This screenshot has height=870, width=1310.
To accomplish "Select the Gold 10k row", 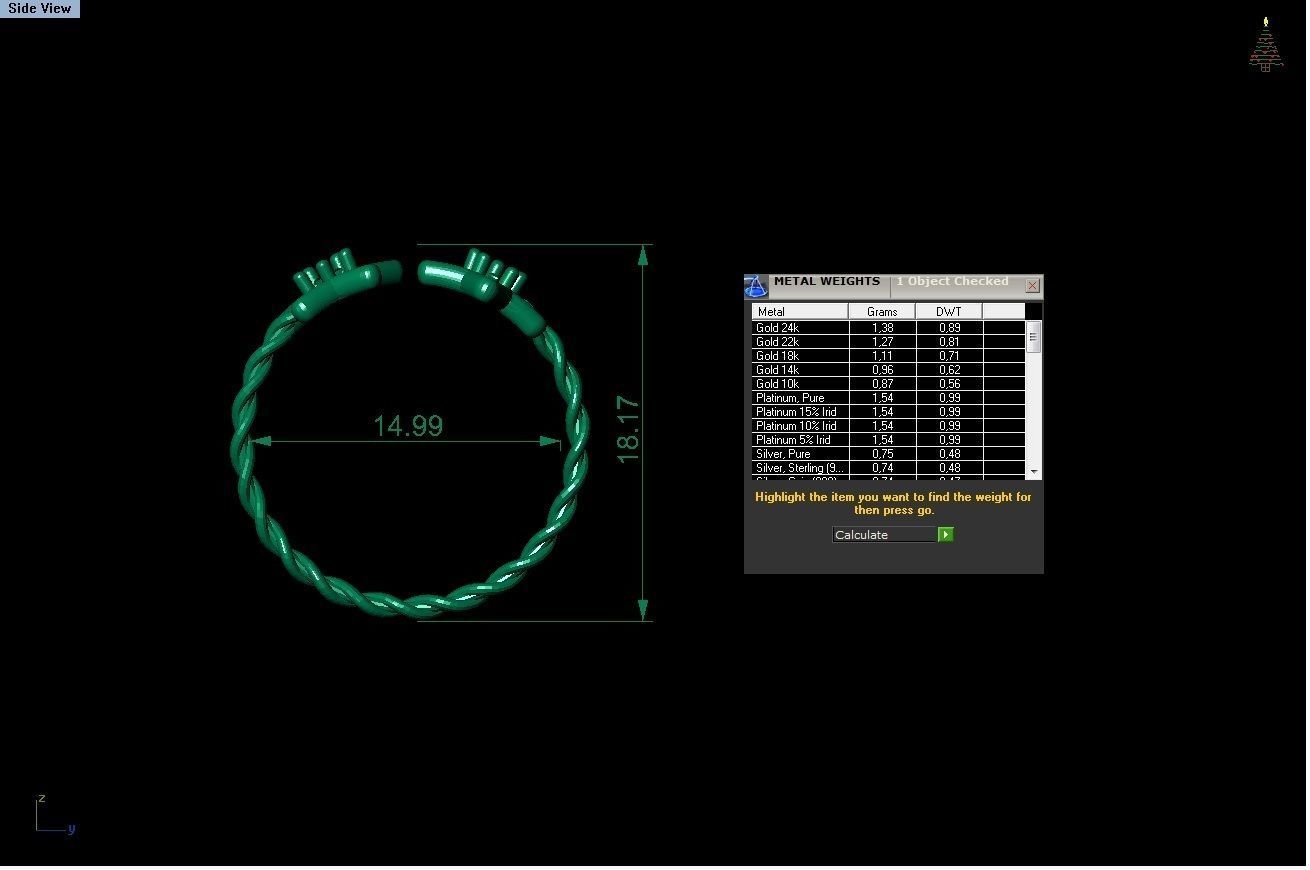I will pyautogui.click(x=888, y=384).
